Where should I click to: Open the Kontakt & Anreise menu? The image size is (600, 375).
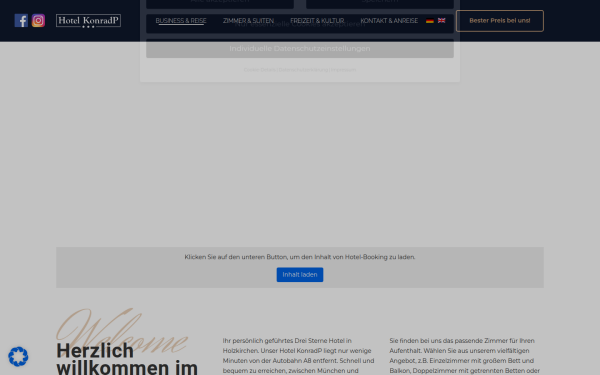click(389, 21)
